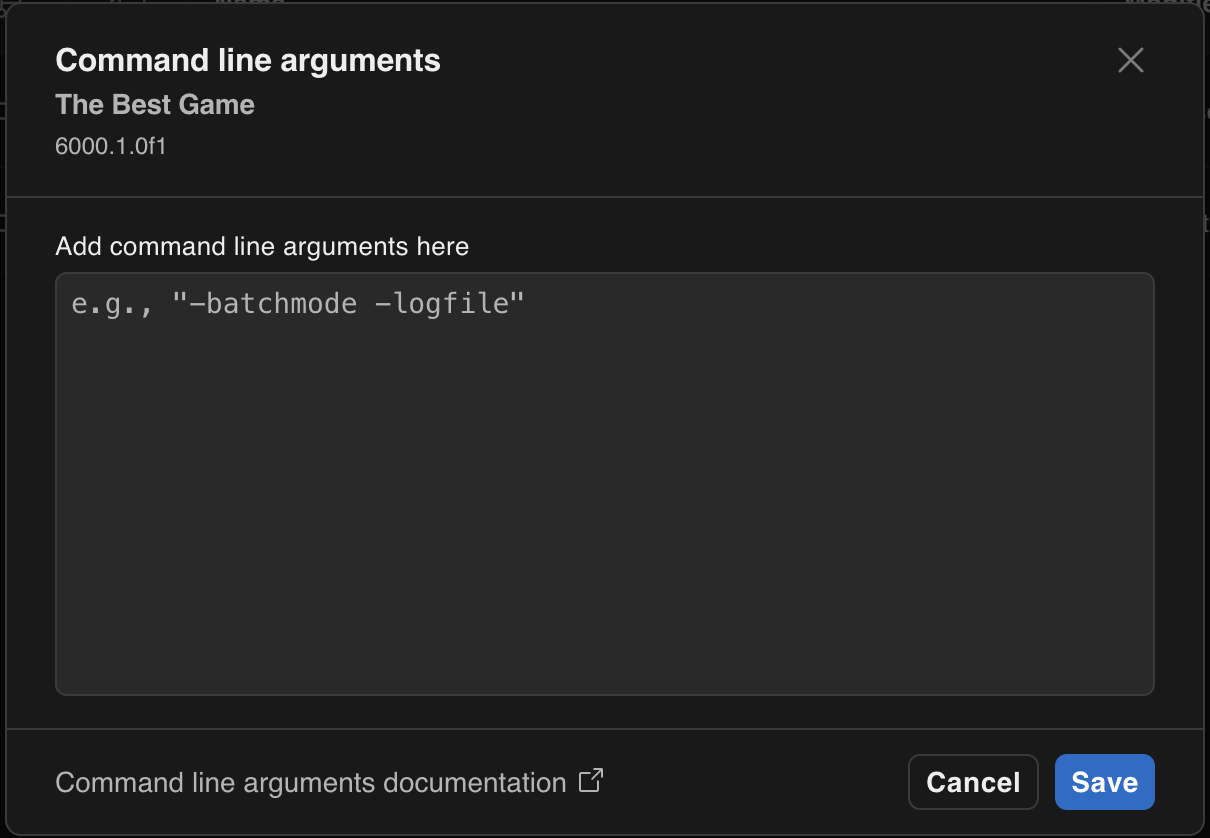Click the "Command line arguments" dialog title
The height and width of the screenshot is (838, 1210).
pyautogui.click(x=248, y=60)
